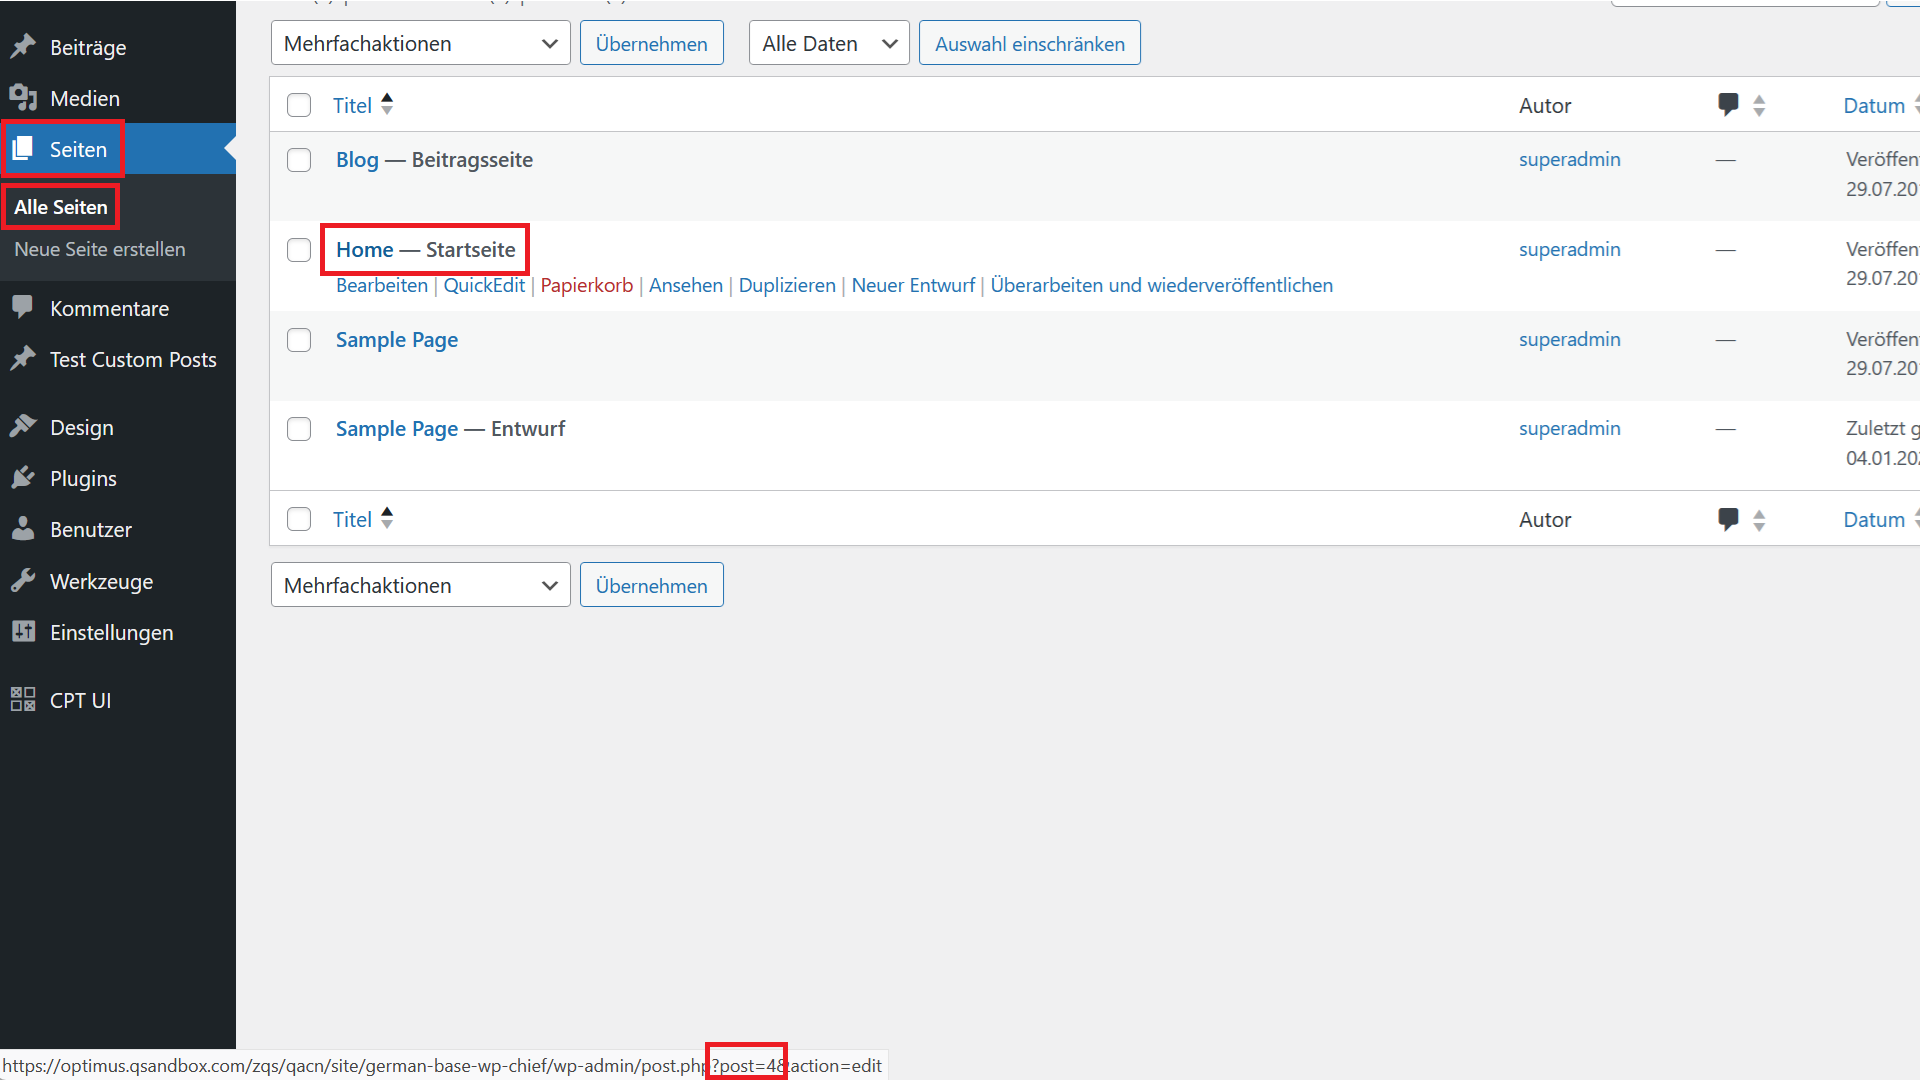Viewport: 1920px width, 1080px height.
Task: Check the Sample Page — Entwurf checkbox
Action: (x=299, y=429)
